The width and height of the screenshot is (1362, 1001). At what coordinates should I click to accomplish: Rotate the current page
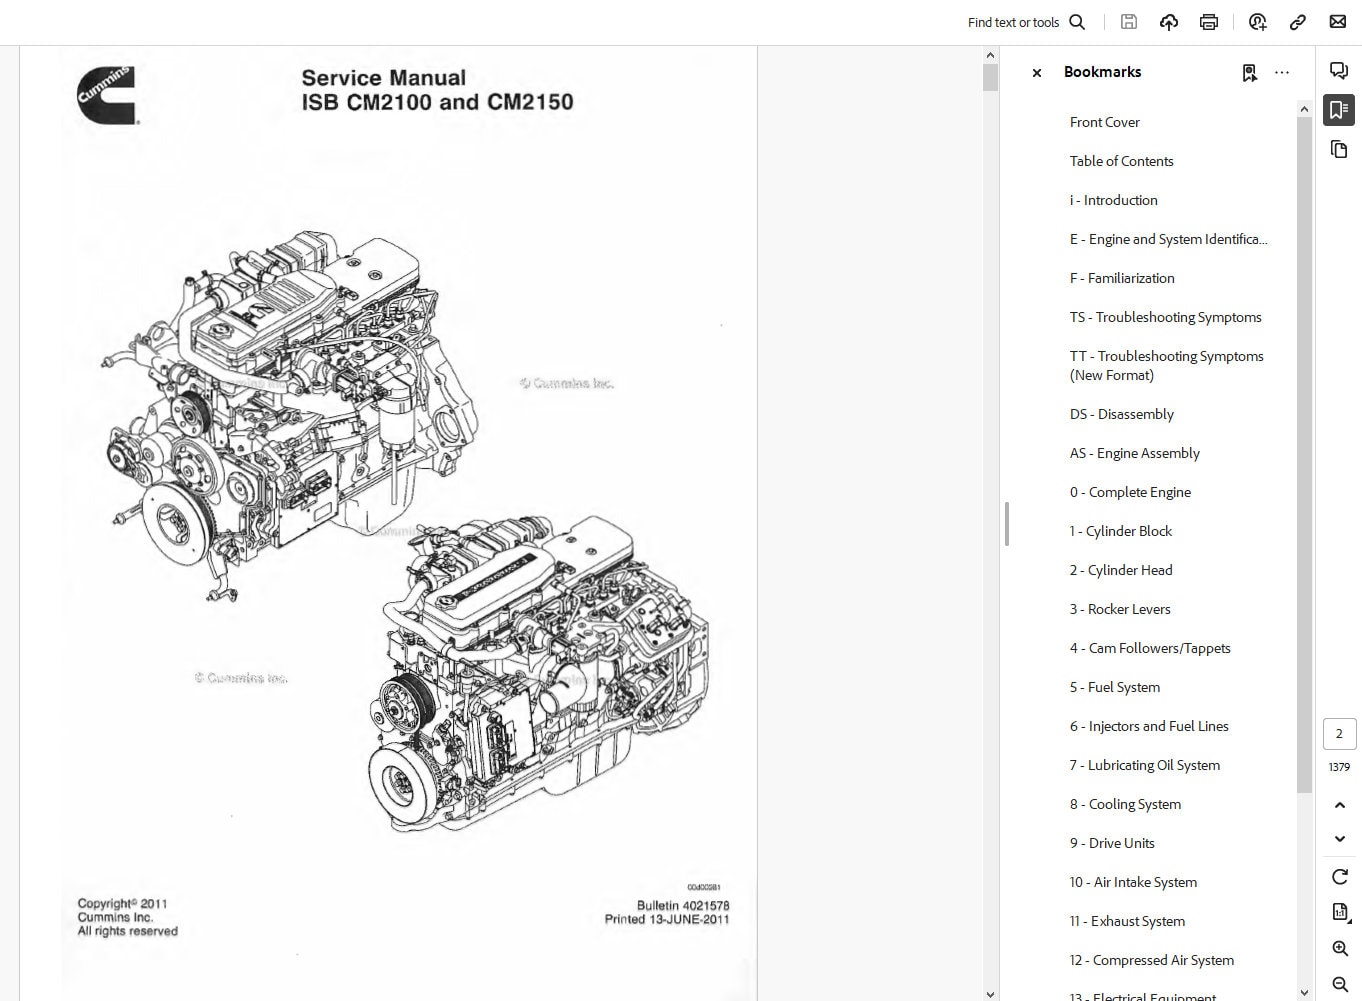(1340, 877)
